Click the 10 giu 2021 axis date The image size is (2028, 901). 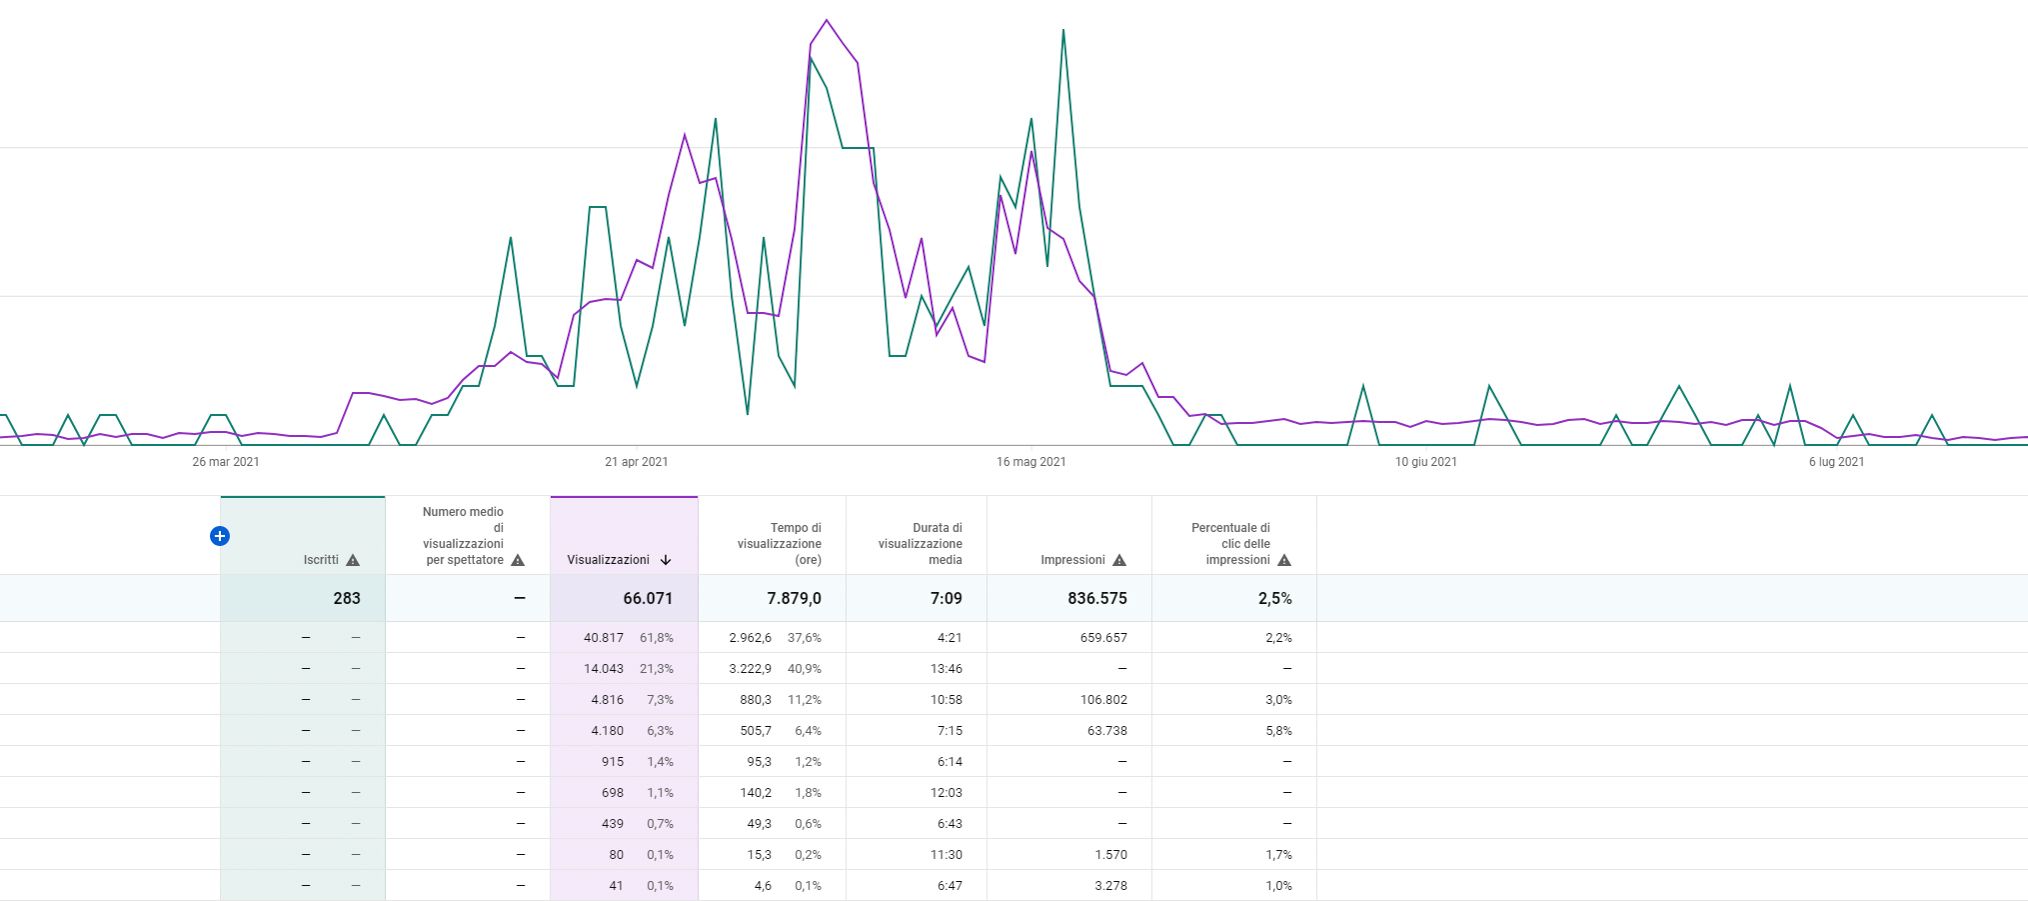pos(1426,462)
